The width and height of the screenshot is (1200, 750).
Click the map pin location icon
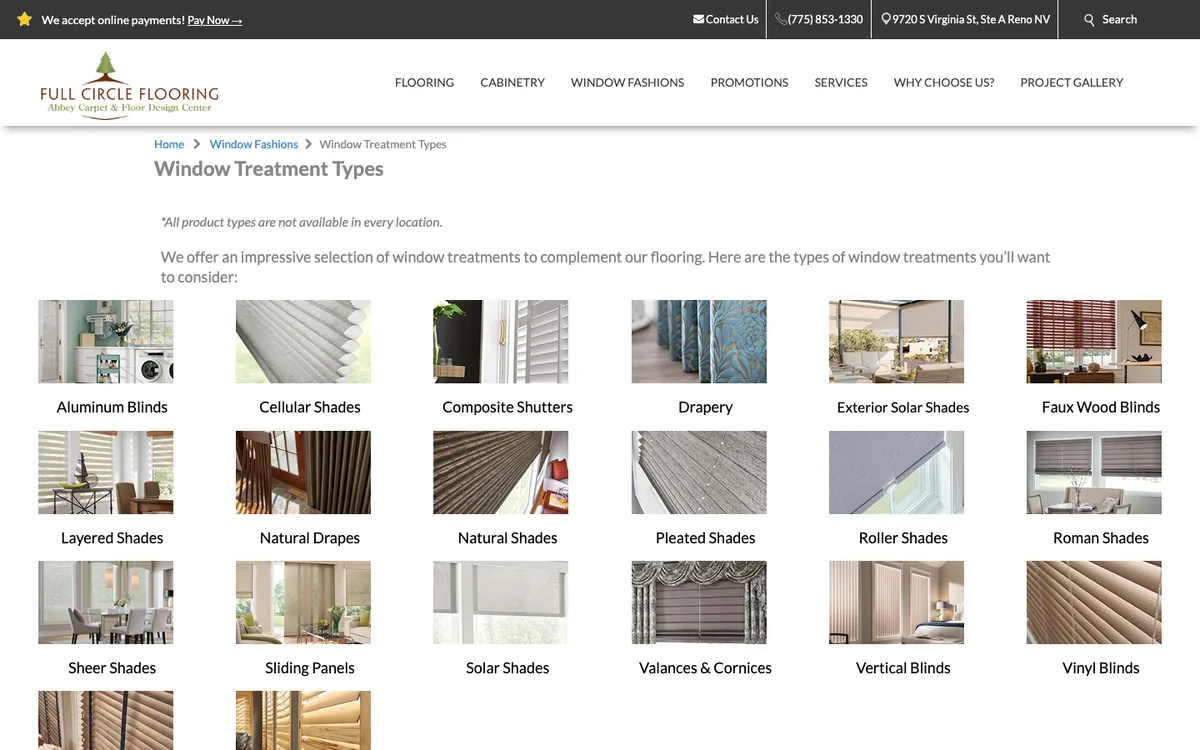886,19
